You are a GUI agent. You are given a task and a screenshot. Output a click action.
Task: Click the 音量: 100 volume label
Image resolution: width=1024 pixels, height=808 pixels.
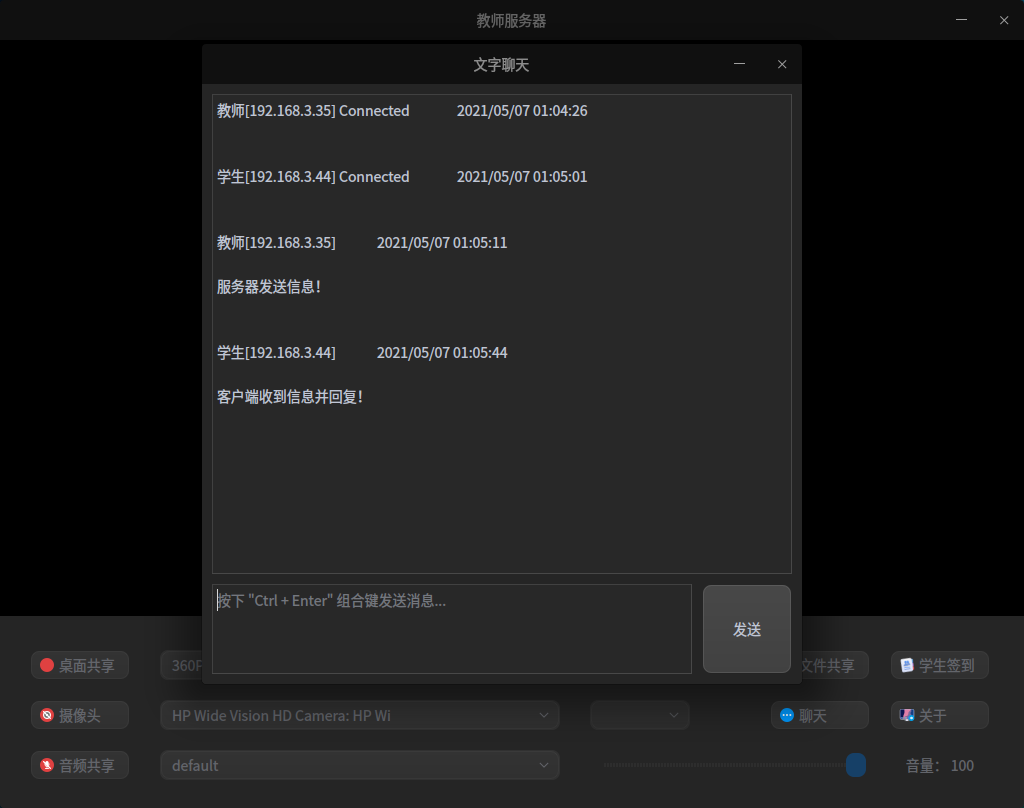tap(940, 766)
